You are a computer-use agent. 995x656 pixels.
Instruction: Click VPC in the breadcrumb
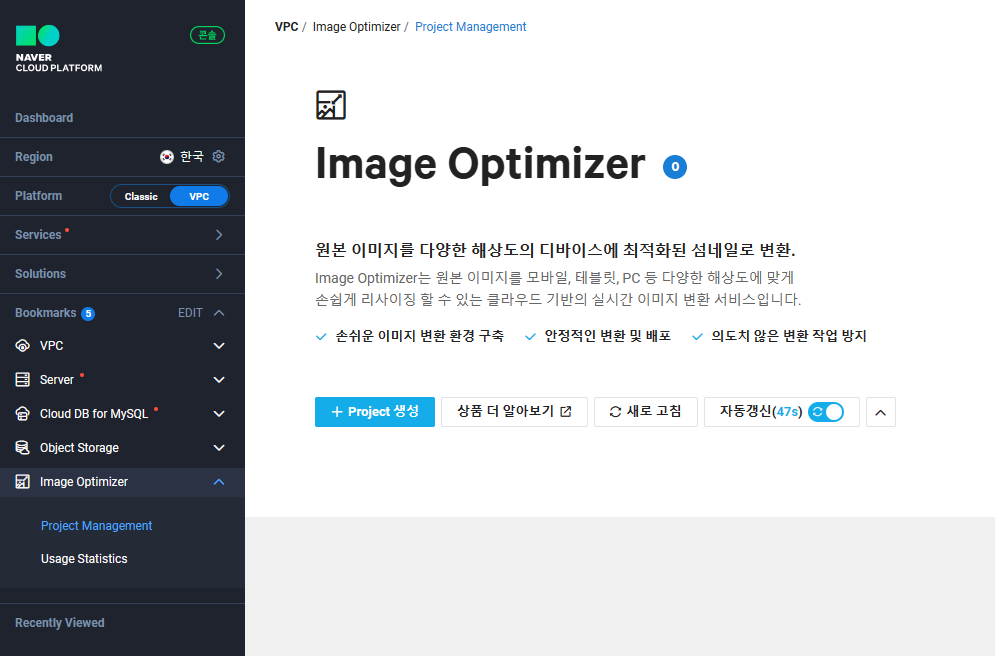(286, 27)
